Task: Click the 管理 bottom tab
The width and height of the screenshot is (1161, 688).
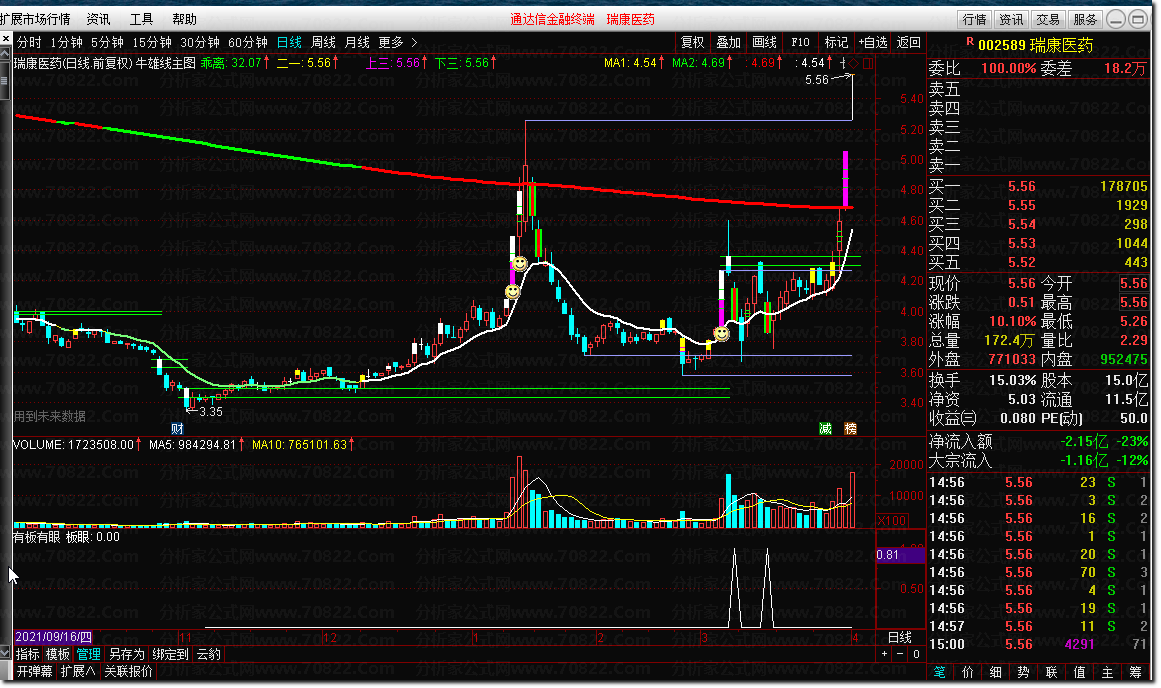Action: coord(89,654)
